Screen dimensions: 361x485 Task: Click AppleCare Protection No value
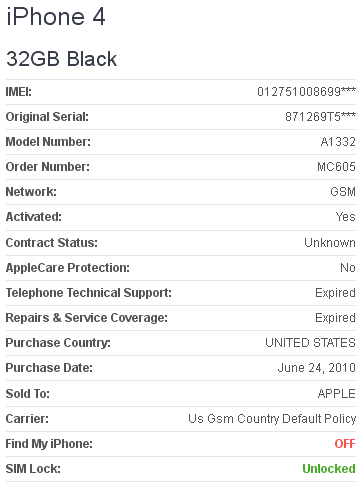(348, 268)
